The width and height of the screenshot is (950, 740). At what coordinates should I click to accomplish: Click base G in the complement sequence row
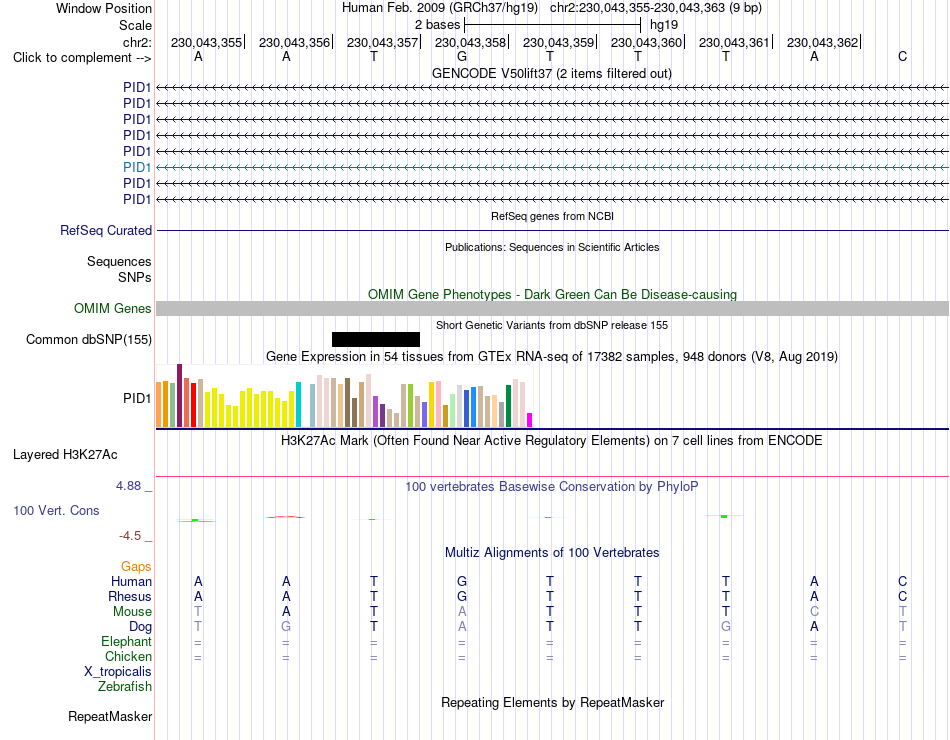tap(462, 56)
